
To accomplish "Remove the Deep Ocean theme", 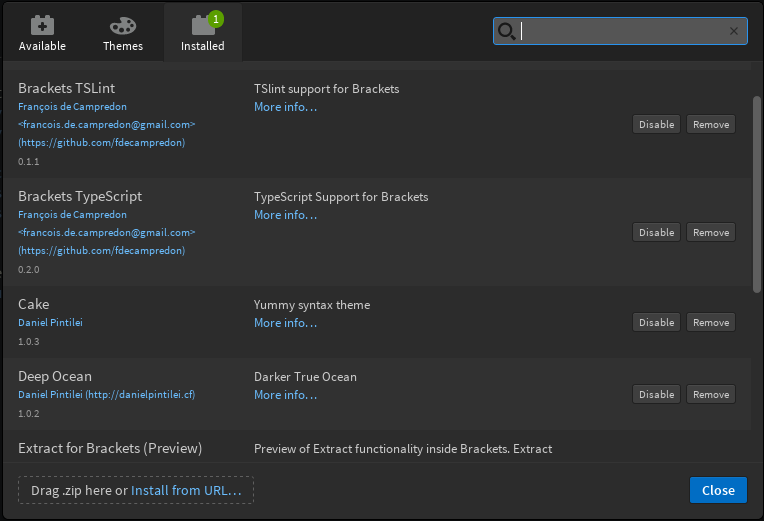I will pyautogui.click(x=711, y=394).
